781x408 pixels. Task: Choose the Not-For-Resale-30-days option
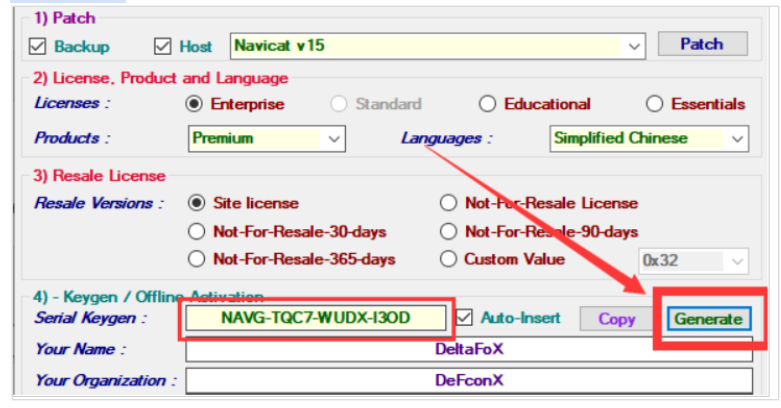197,231
